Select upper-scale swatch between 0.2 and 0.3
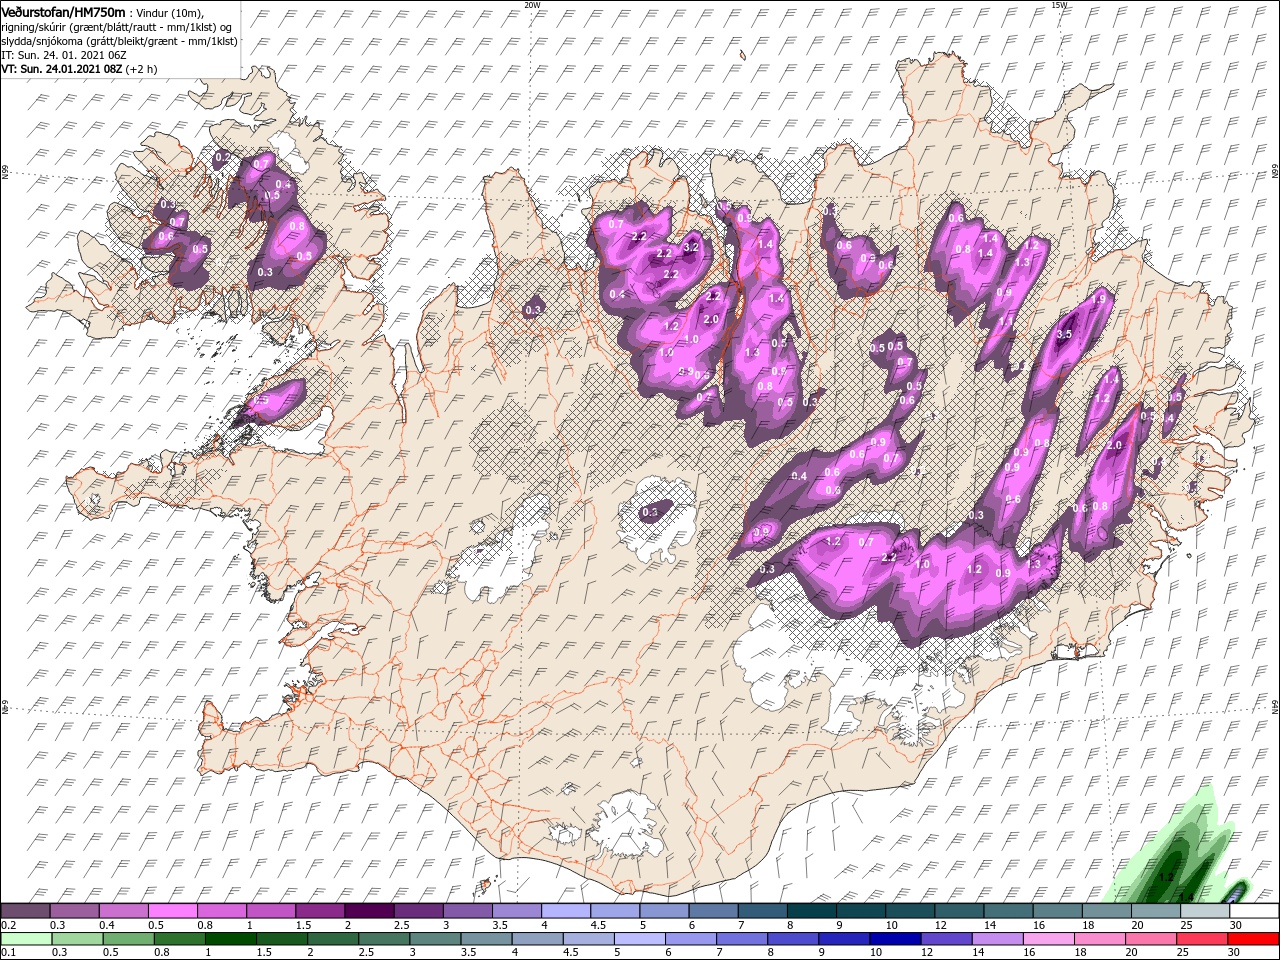The height and width of the screenshot is (960, 1280). coord(25,911)
